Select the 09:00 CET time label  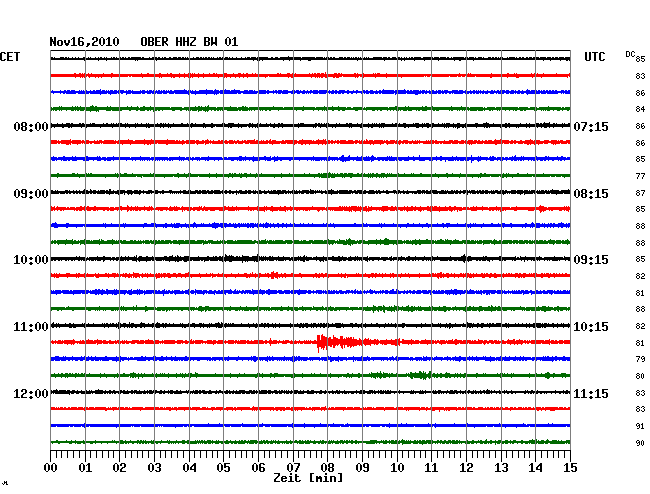pos(31,194)
